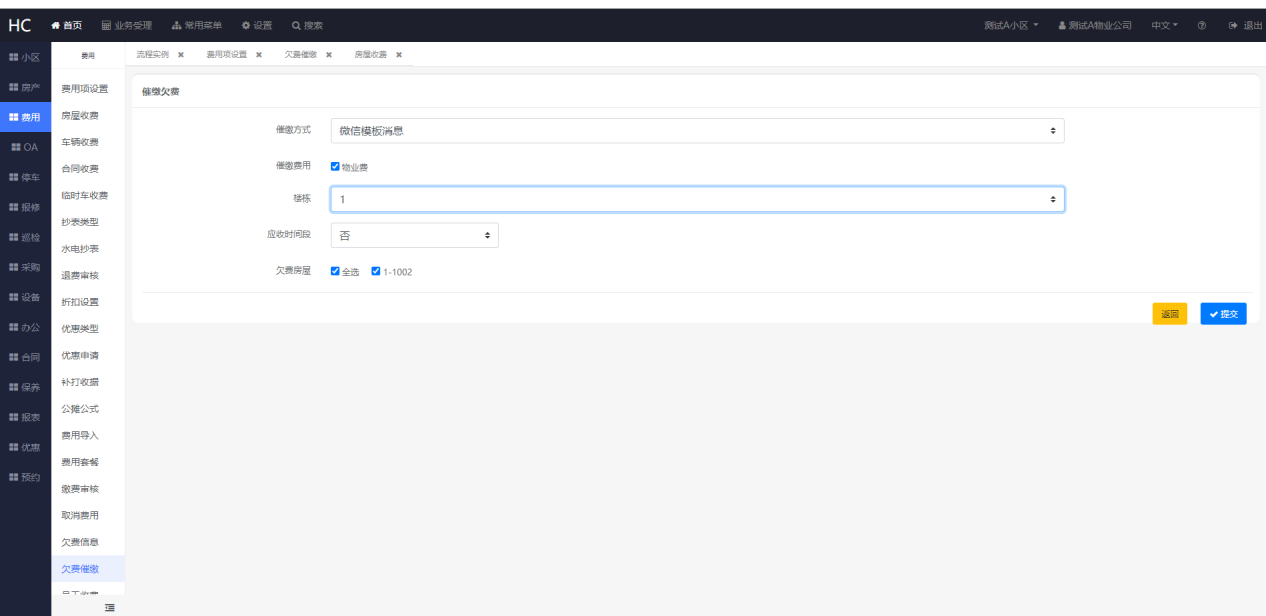The height and width of the screenshot is (616, 1266).
Task: Click the yellow 返回 button
Action: coord(1169,314)
